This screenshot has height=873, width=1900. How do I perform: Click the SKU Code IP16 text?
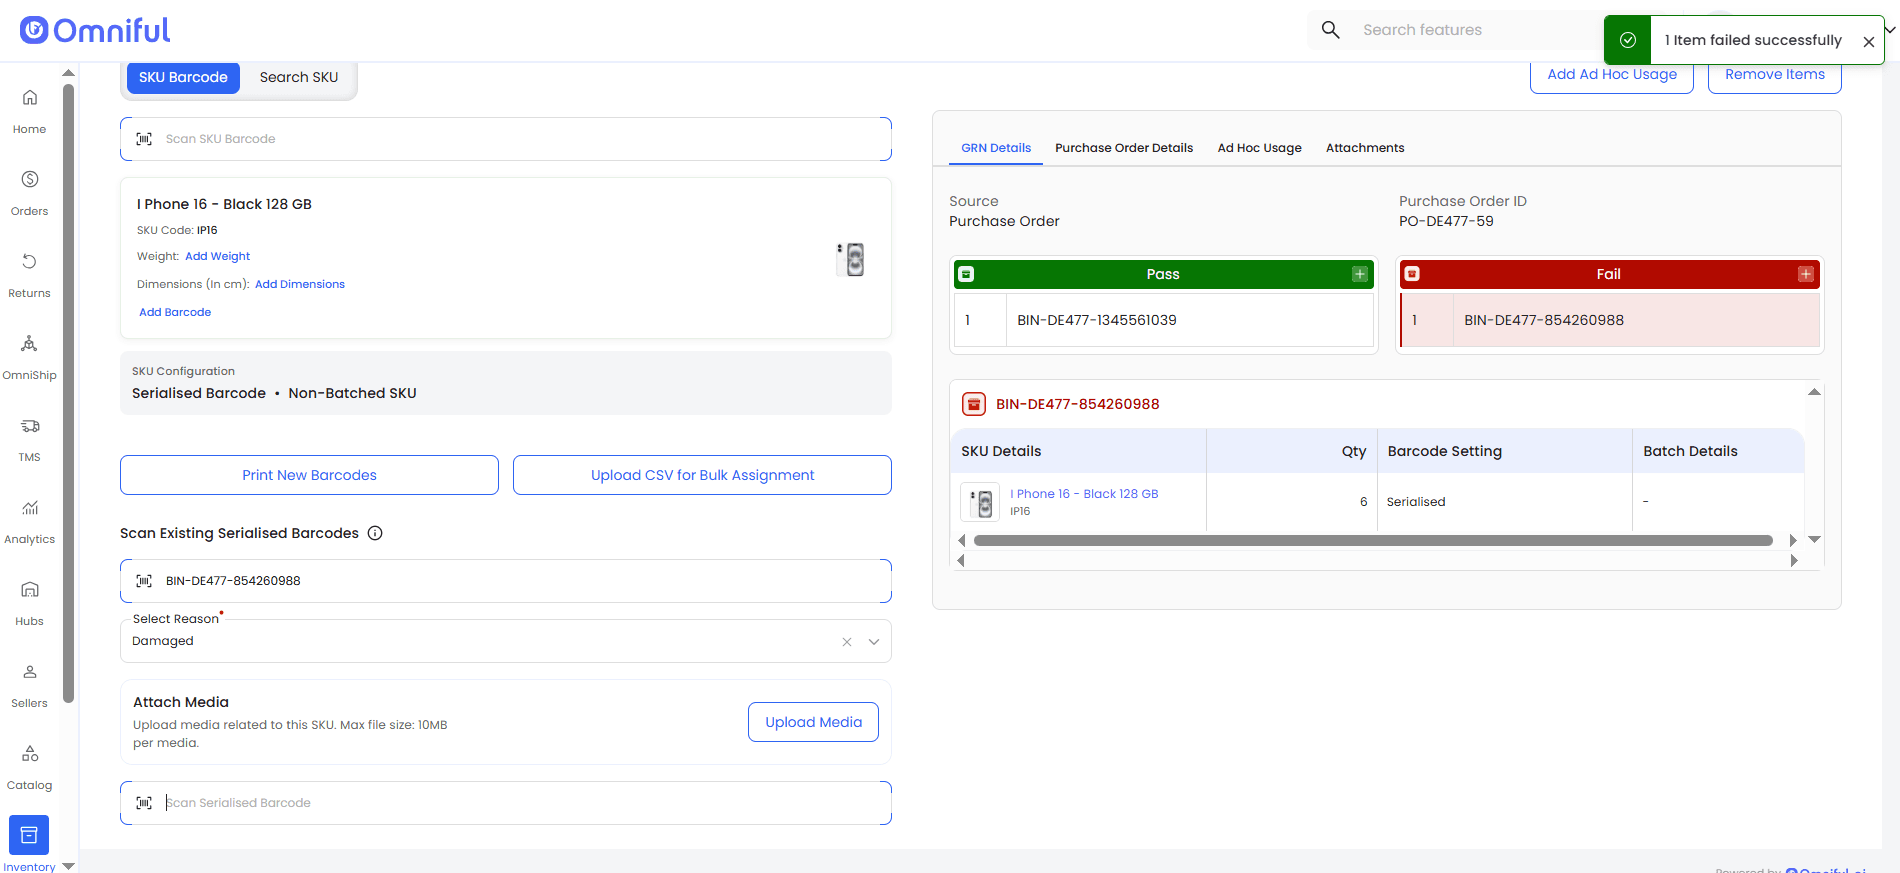coord(177,230)
